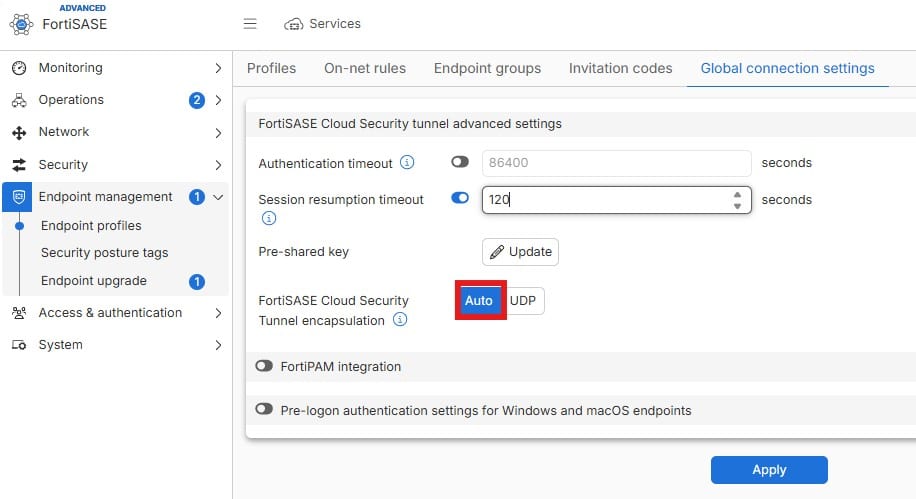
Task: Click the Operations notification badge showing 2
Action: pyautogui.click(x=197, y=101)
